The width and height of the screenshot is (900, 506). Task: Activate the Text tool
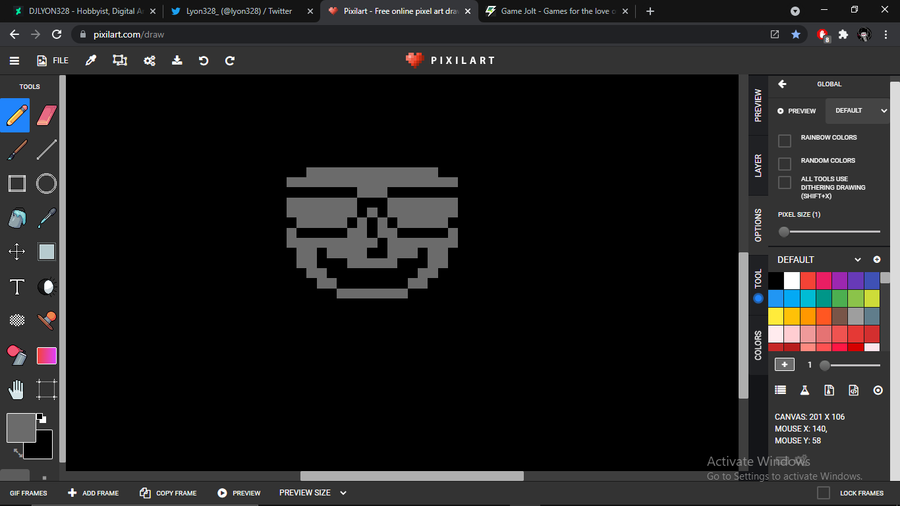(17, 286)
